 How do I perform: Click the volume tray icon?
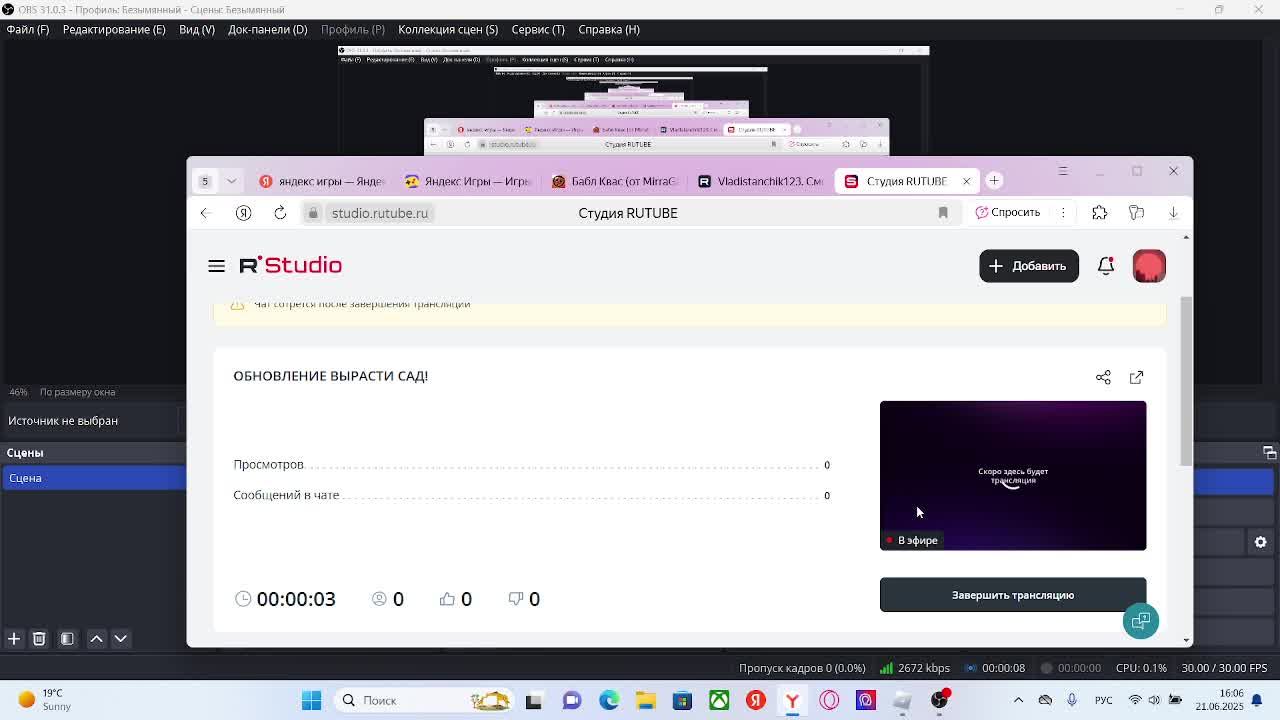point(1154,700)
